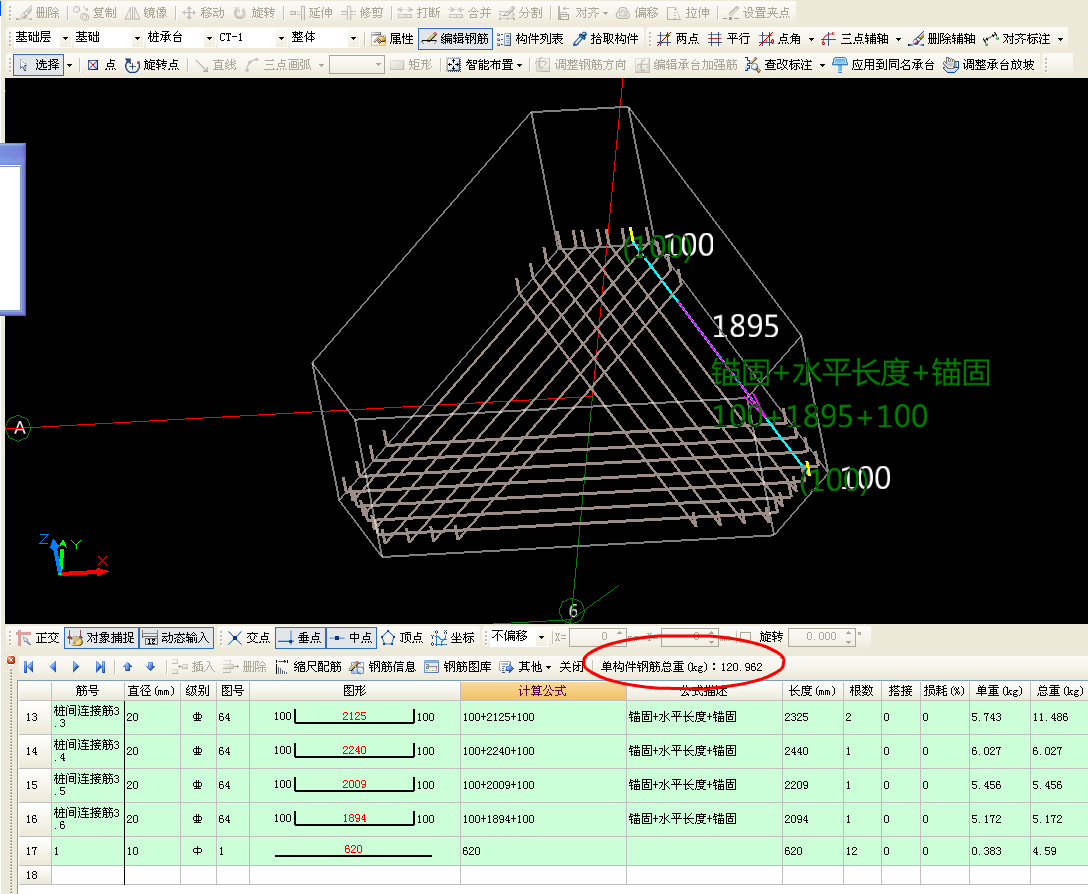Click the 拉伸 (stretch) tool

pyautogui.click(x=688, y=12)
